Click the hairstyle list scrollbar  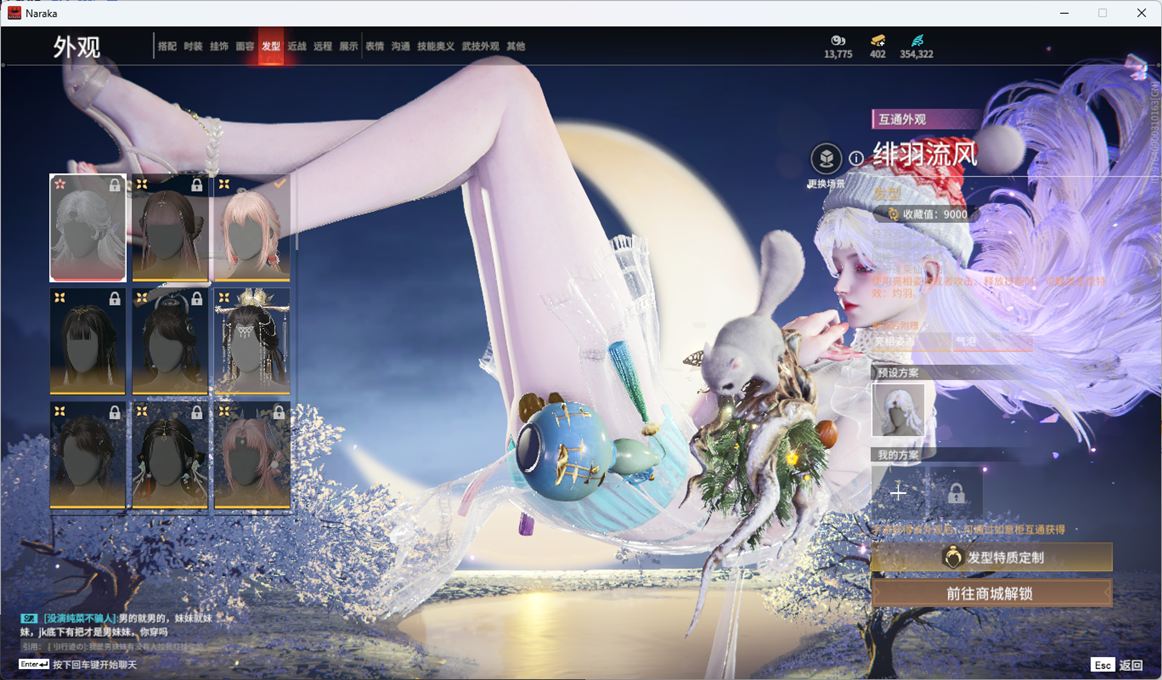pos(296,215)
